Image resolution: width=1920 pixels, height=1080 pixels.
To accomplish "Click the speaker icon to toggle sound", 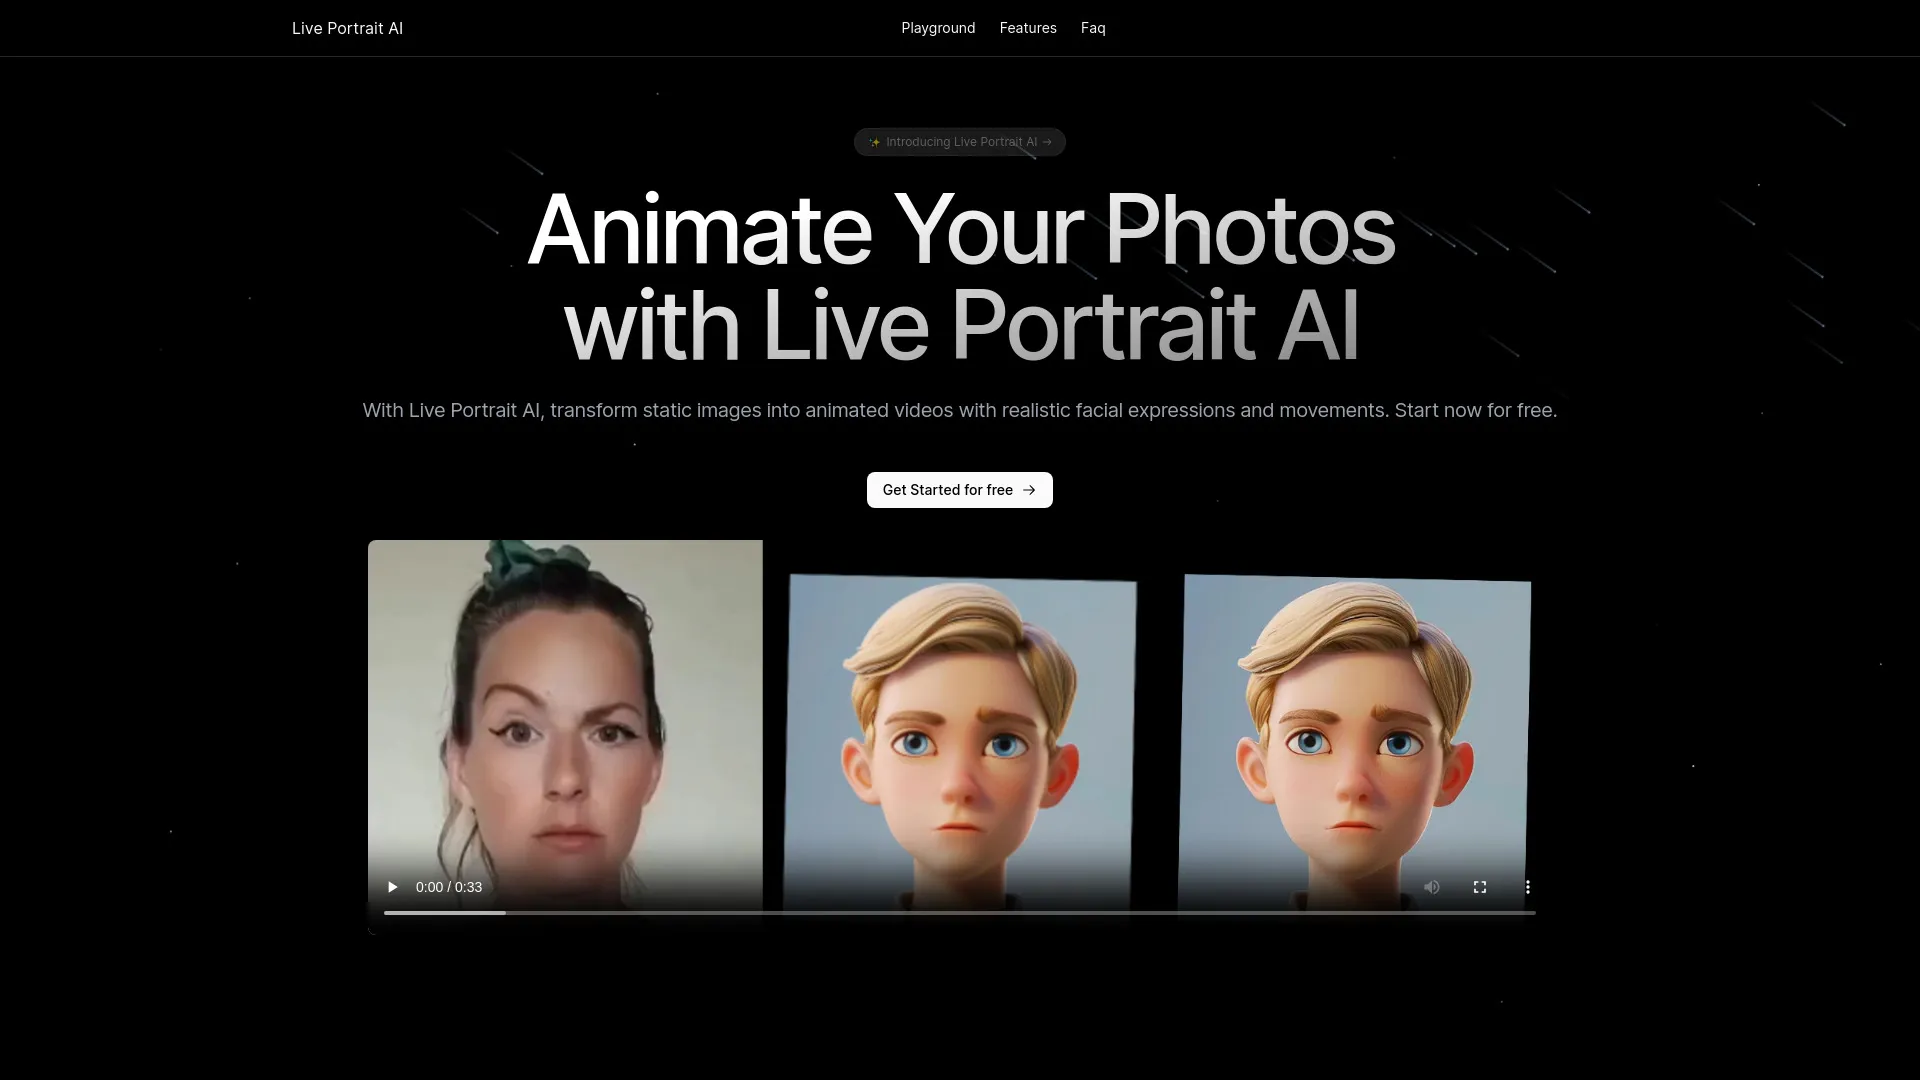I will (x=1431, y=887).
